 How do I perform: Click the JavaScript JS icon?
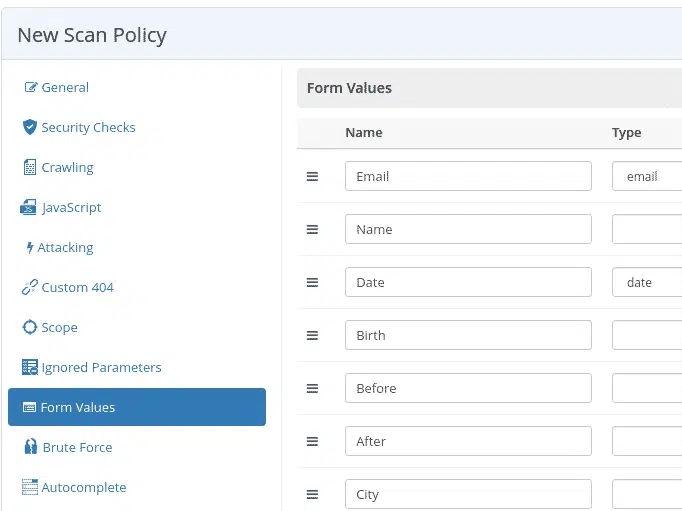pyautogui.click(x=28, y=207)
